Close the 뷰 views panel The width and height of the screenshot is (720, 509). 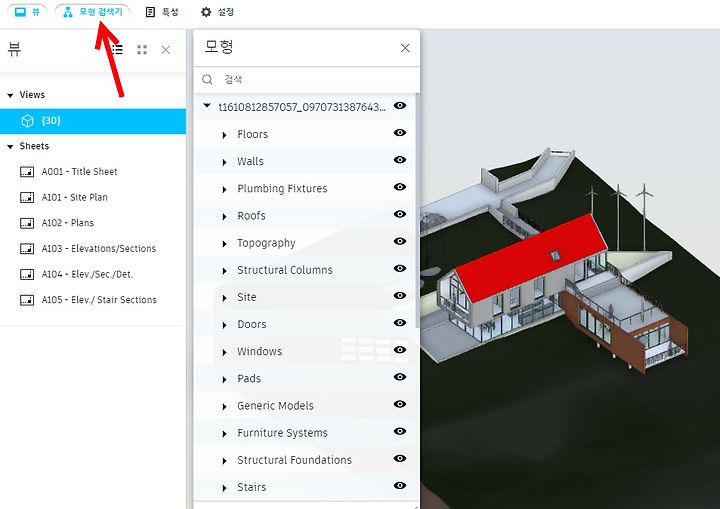(166, 50)
